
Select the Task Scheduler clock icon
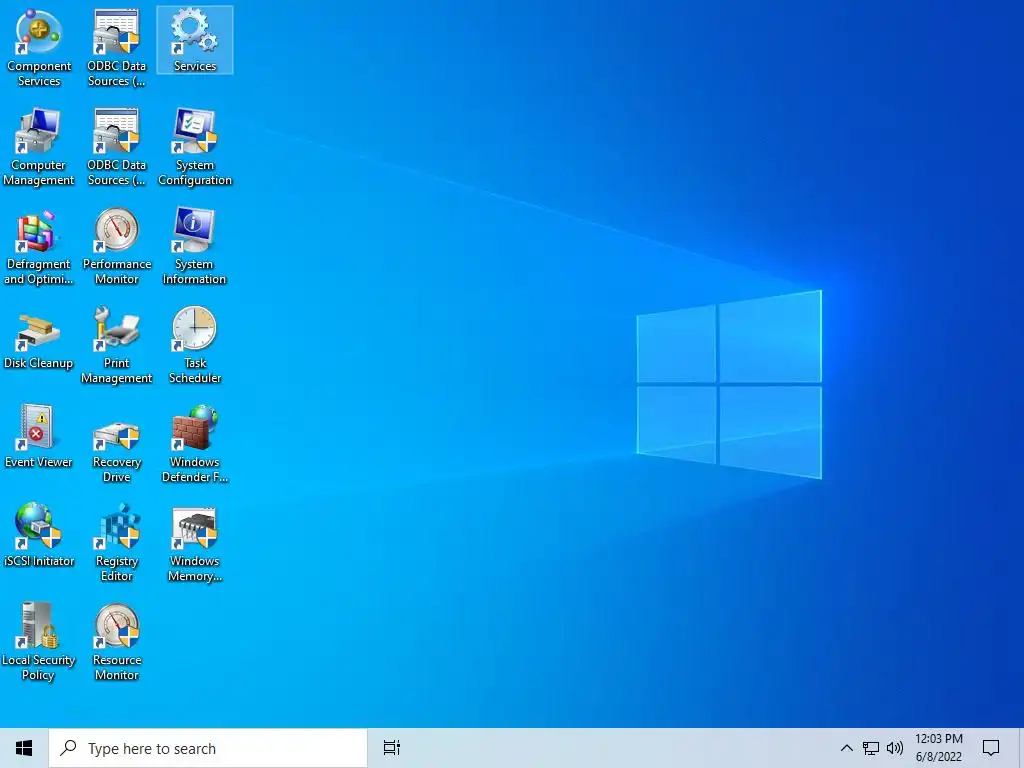tap(195, 328)
